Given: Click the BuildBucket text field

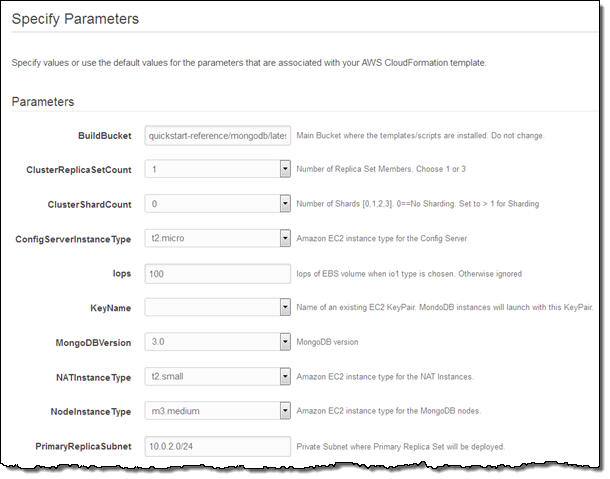Looking at the screenshot, I should (217, 136).
